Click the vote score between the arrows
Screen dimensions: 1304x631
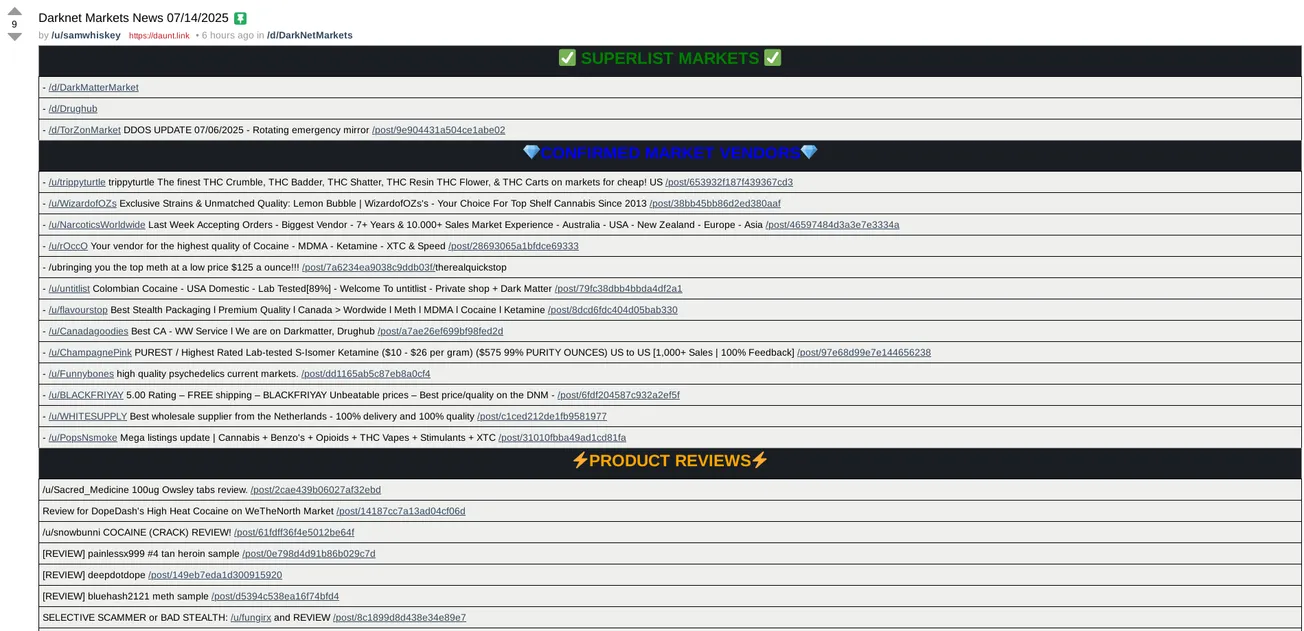[14, 22]
